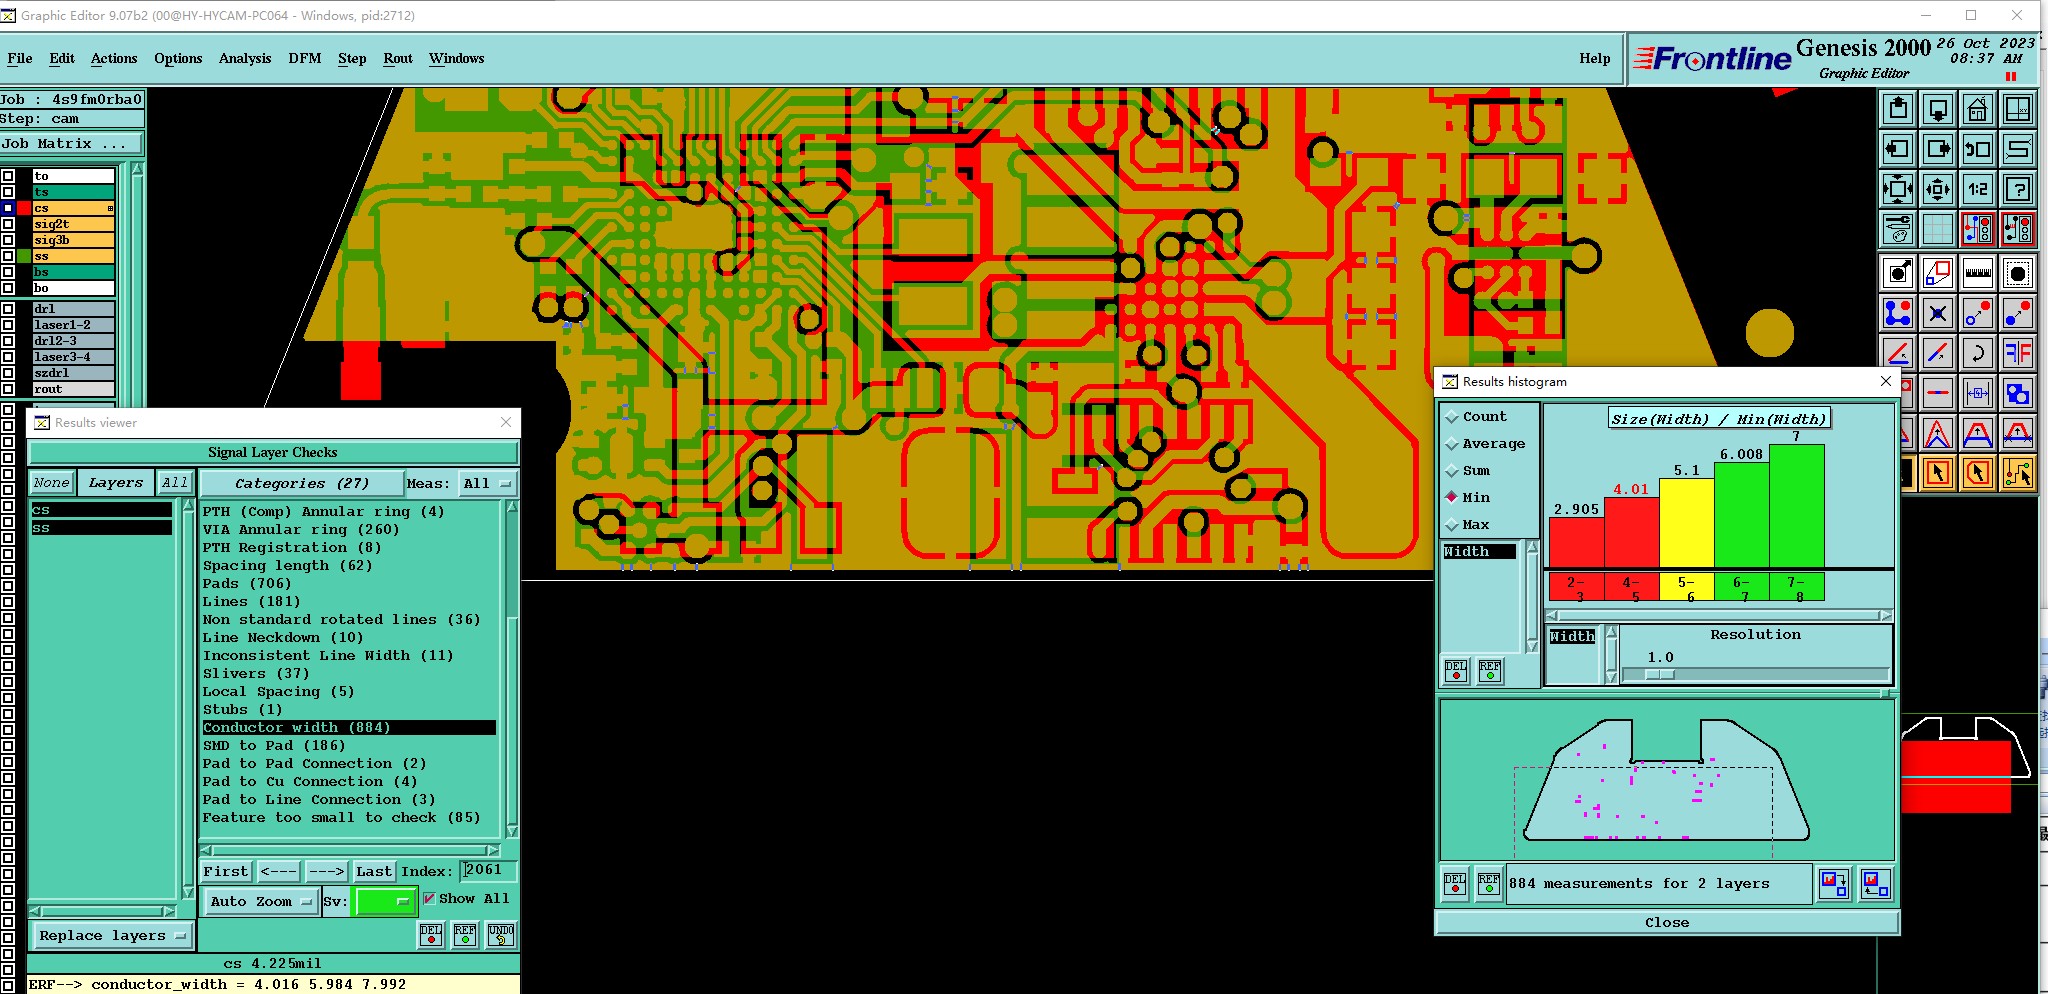Click the first histogram copy-to-layer icon

pos(1834,884)
